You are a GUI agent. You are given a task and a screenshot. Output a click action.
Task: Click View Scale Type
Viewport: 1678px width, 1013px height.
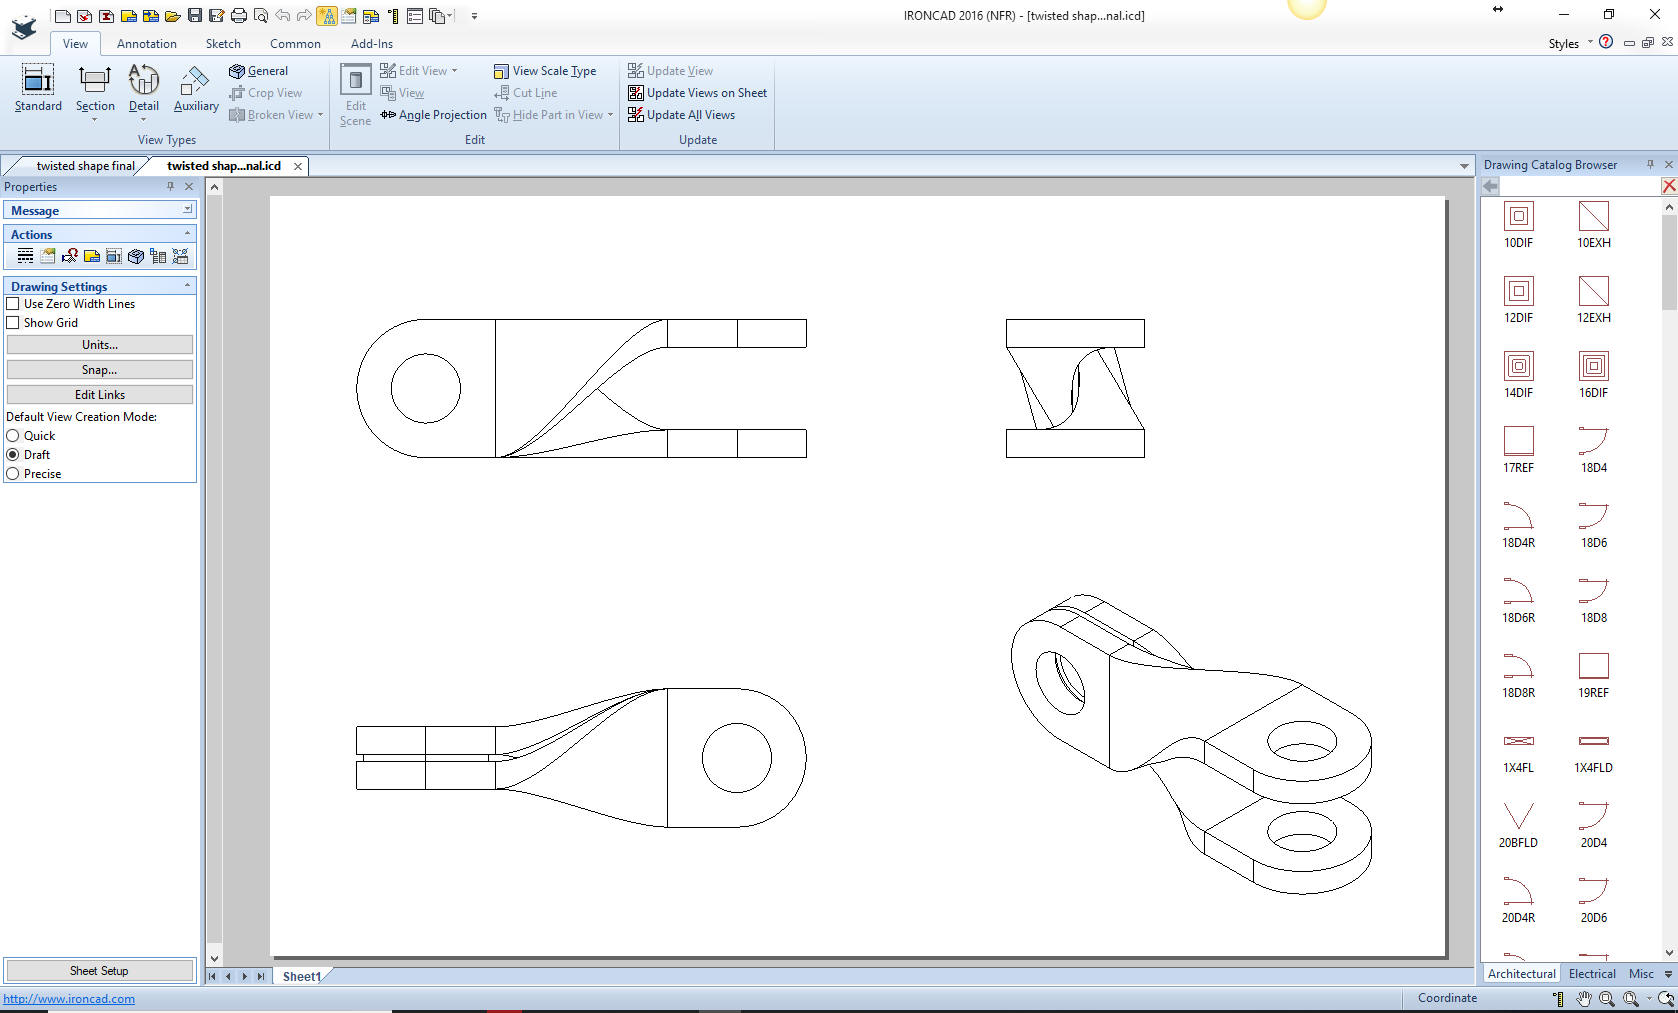[545, 71]
